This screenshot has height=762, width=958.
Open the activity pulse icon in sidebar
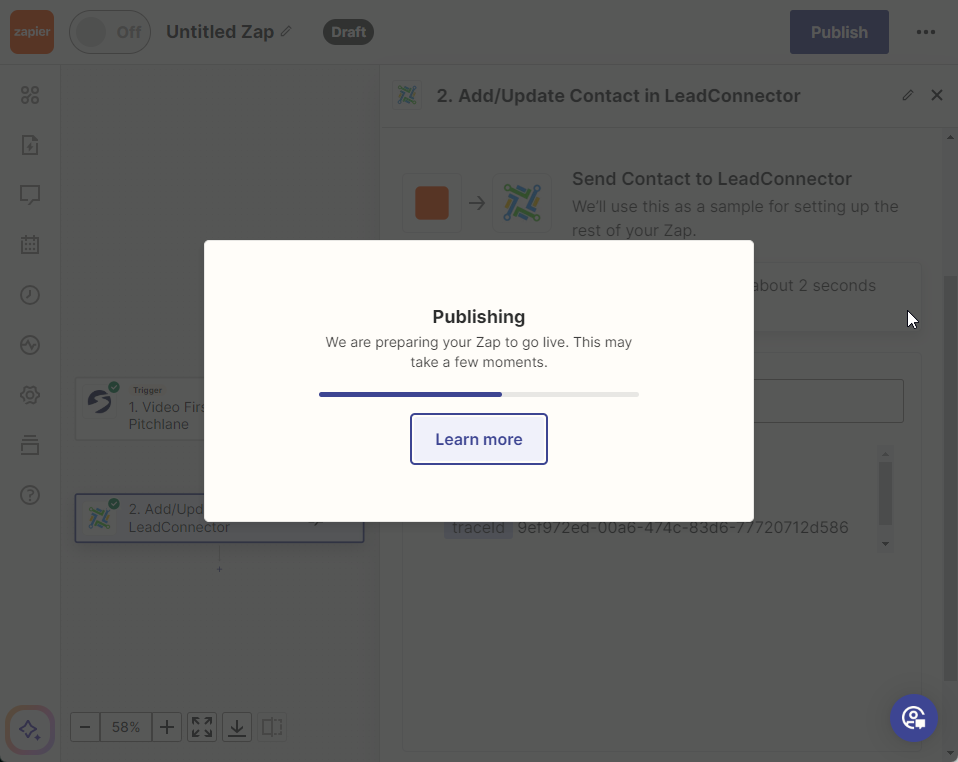[x=30, y=345]
